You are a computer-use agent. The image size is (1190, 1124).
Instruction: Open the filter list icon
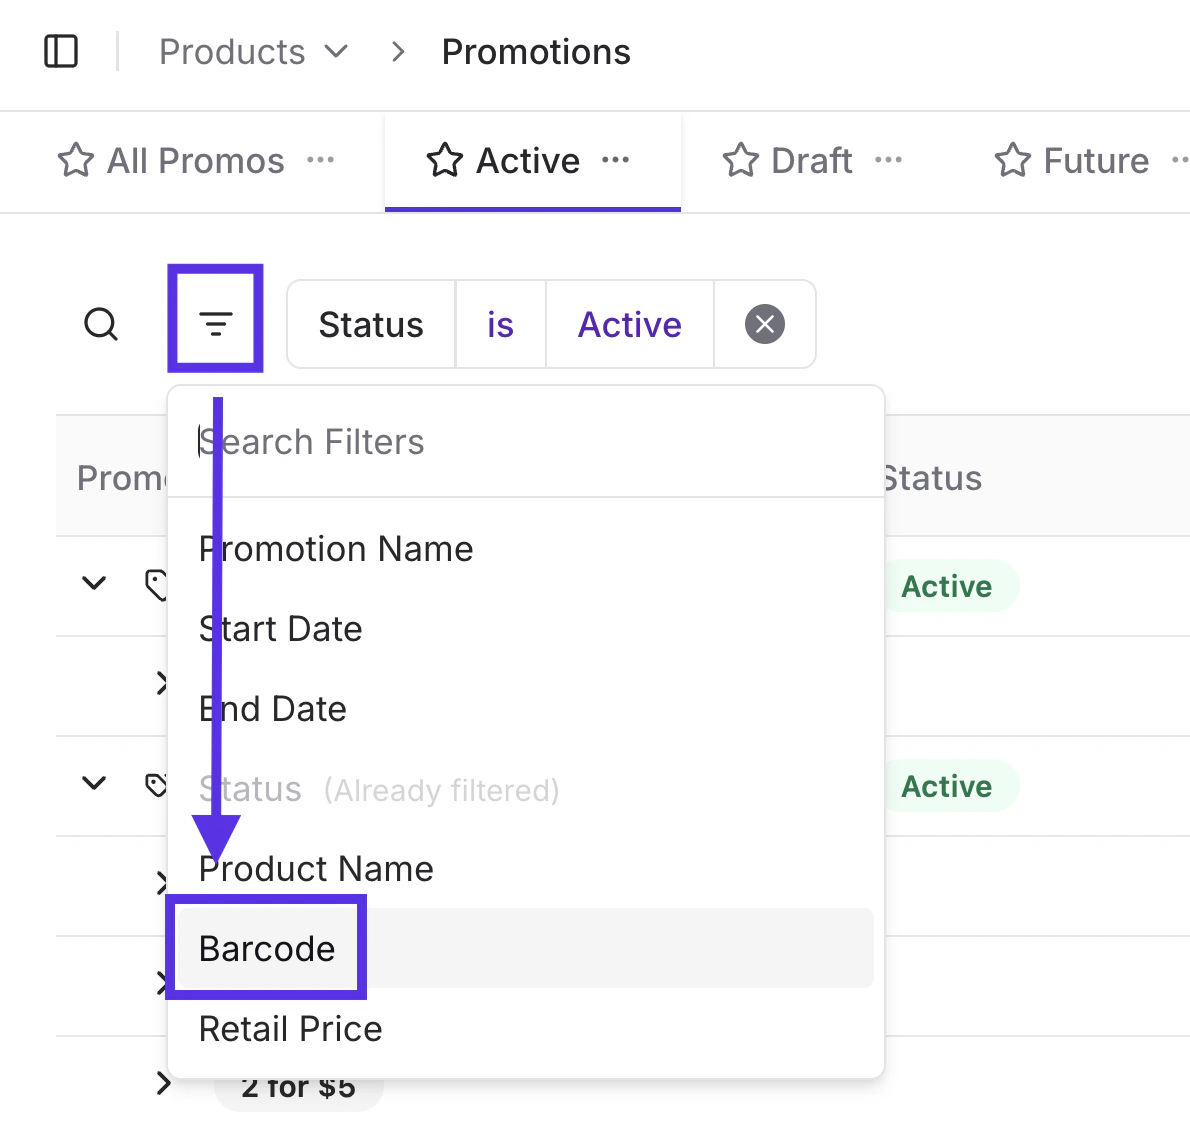coord(215,321)
